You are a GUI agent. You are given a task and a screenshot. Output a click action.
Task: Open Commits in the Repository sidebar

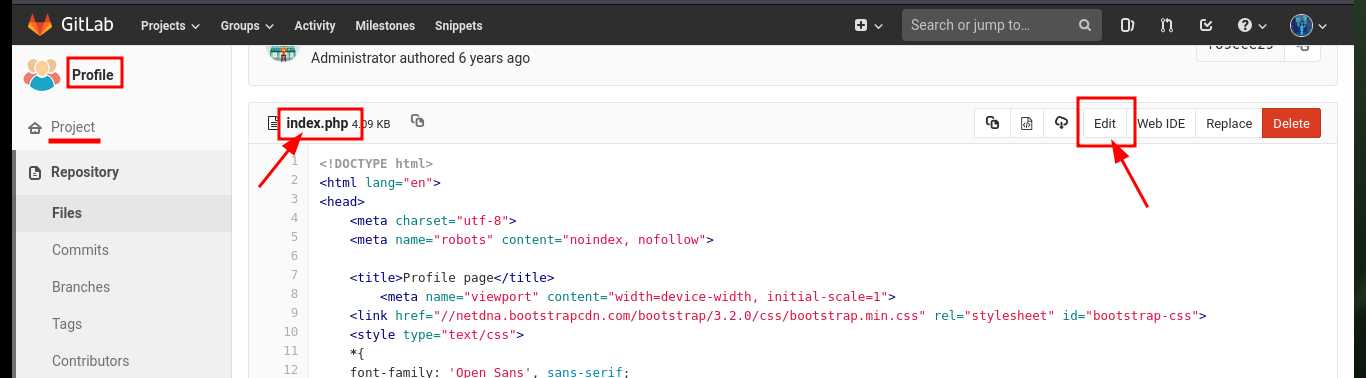click(80, 250)
